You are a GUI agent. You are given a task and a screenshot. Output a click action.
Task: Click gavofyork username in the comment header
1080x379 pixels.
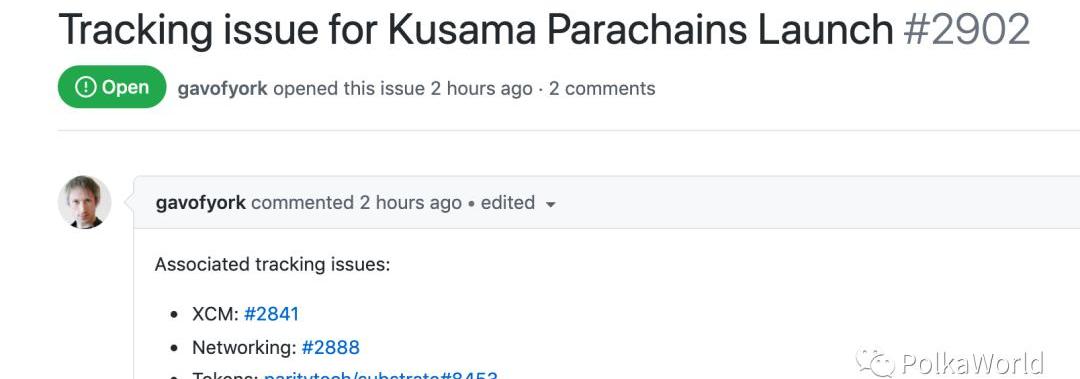coord(200,203)
